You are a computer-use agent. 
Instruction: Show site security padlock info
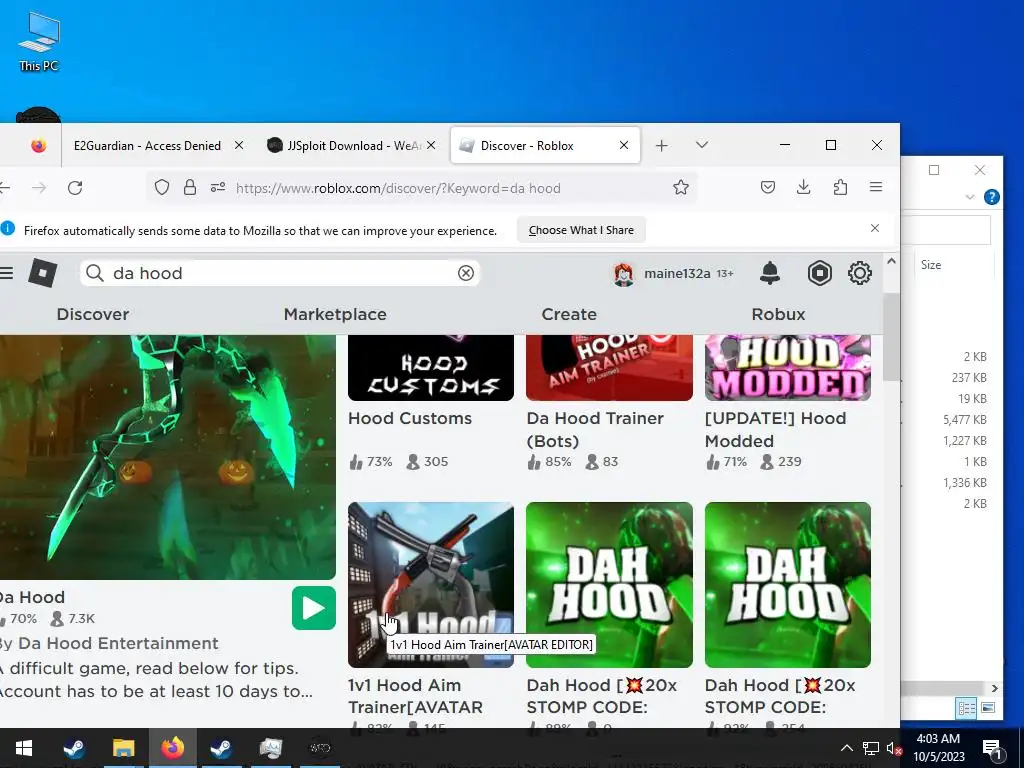click(x=190, y=188)
